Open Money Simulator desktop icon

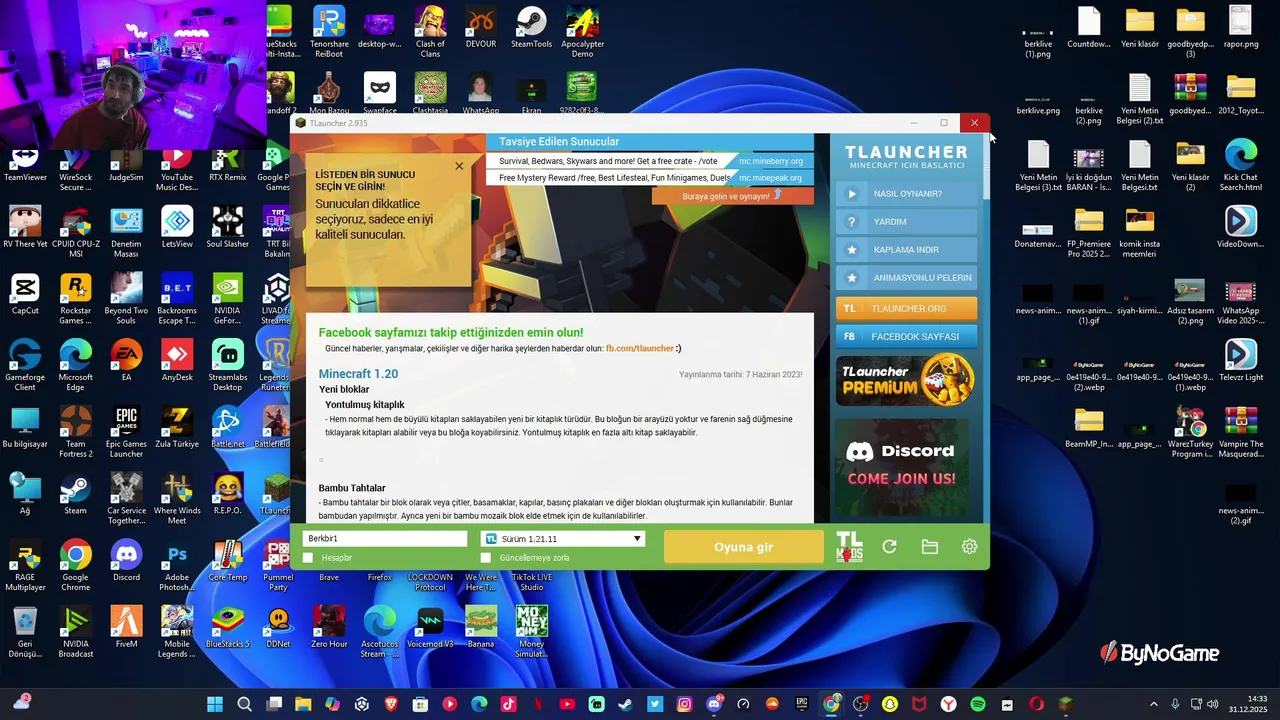point(531,632)
